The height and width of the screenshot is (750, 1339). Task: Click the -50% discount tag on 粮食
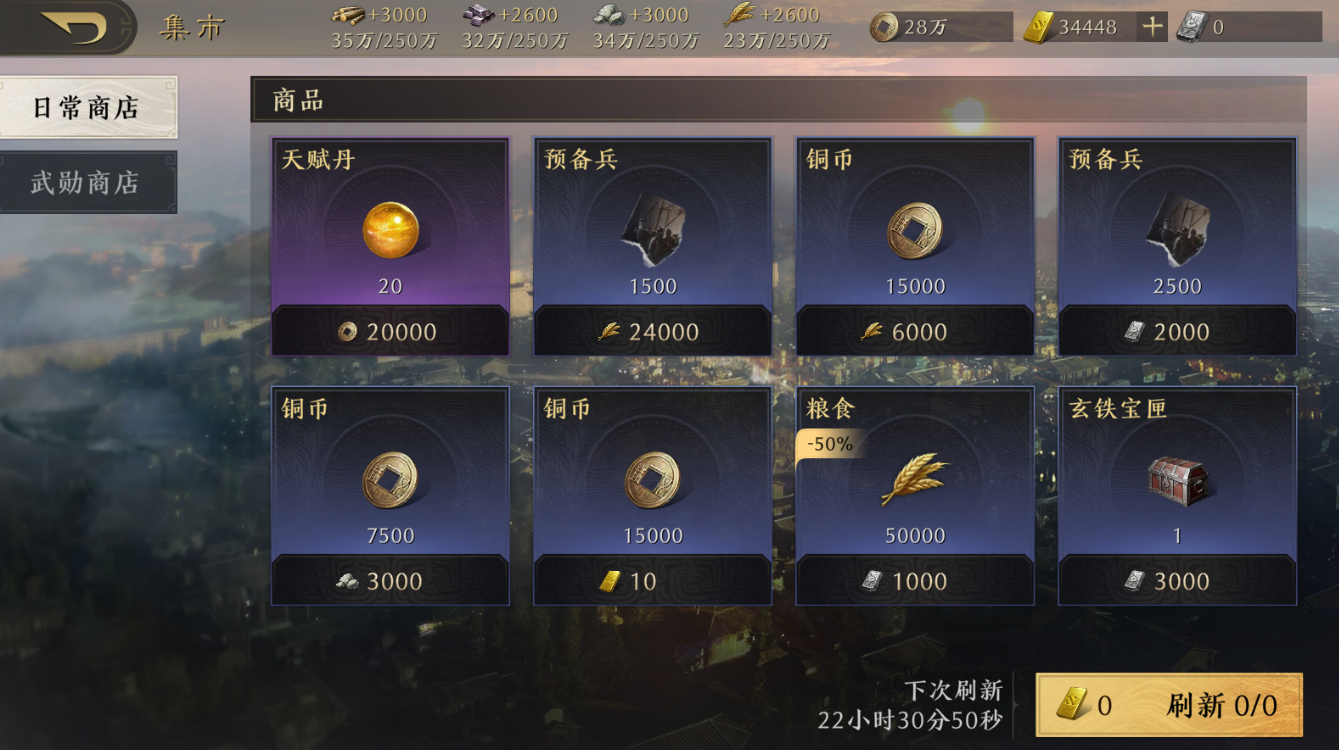coord(829,444)
